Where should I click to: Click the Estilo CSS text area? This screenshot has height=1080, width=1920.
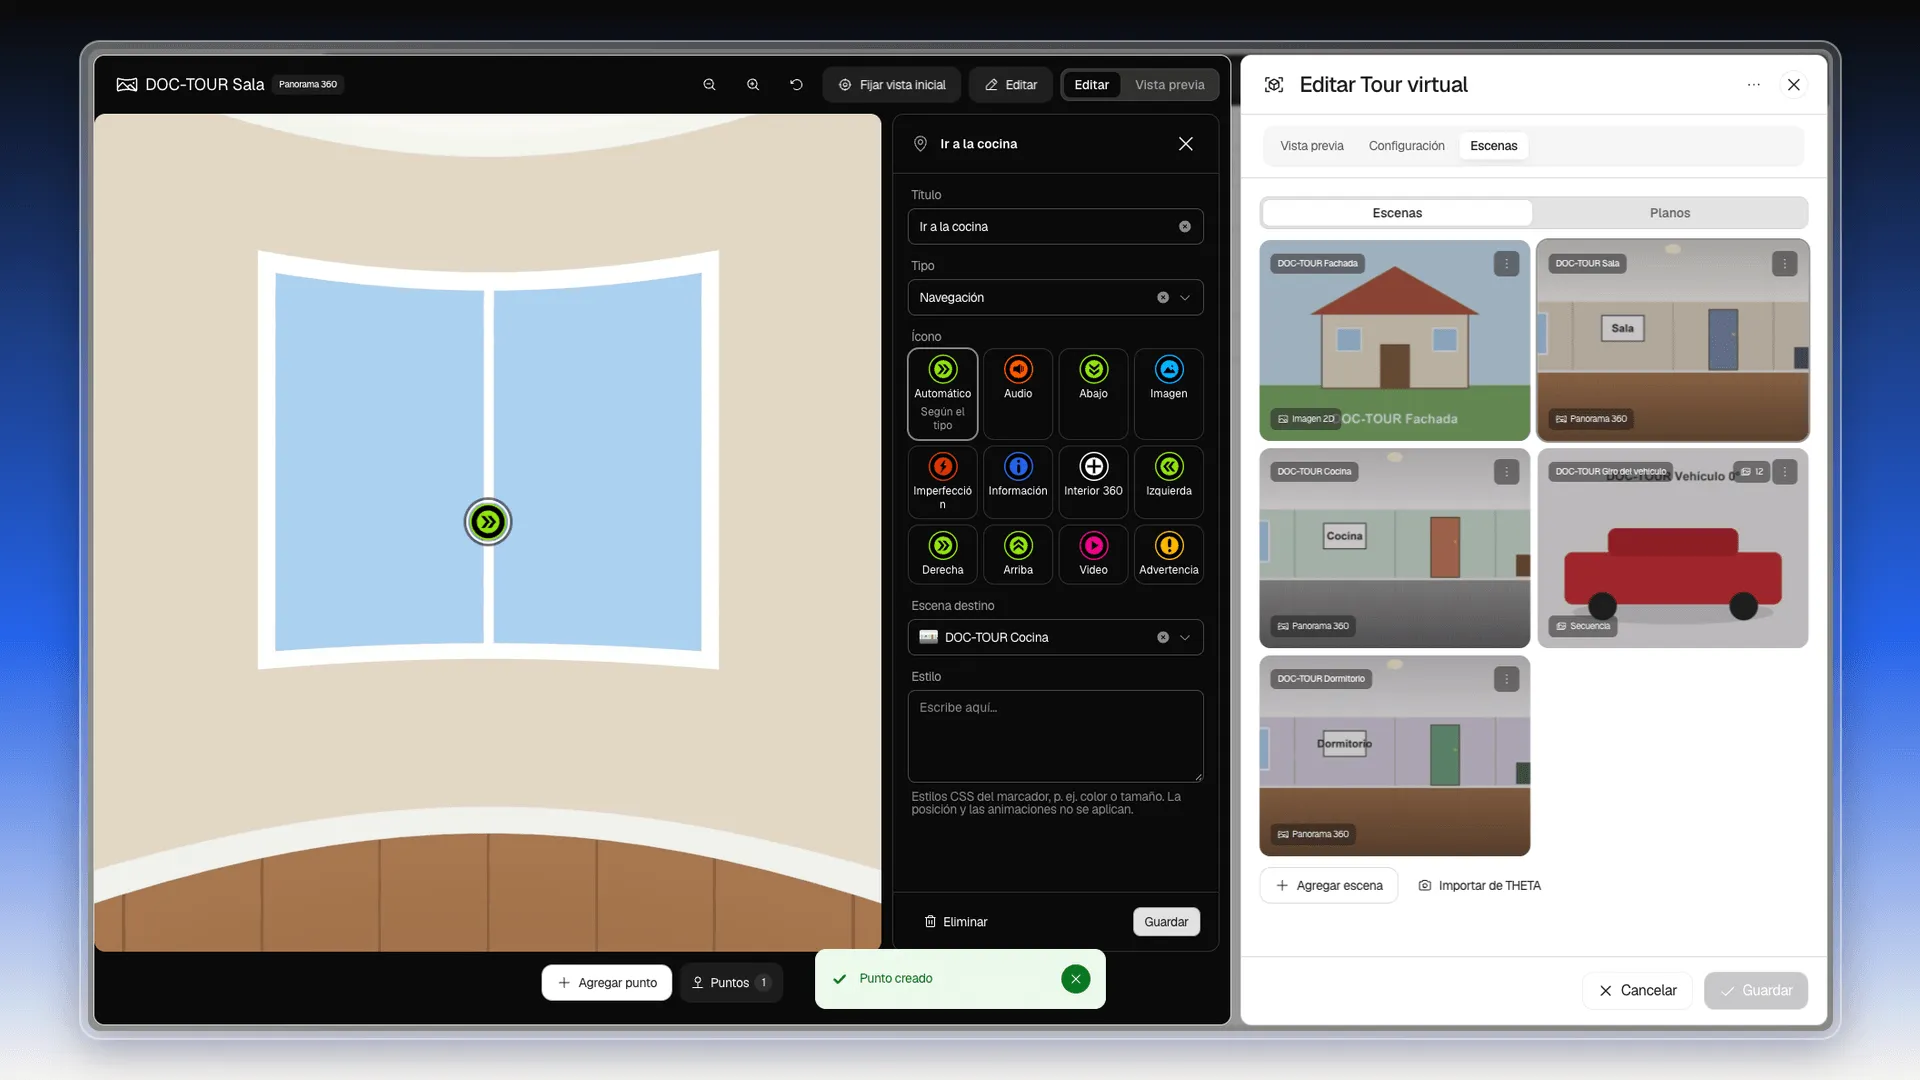[x=1055, y=736]
